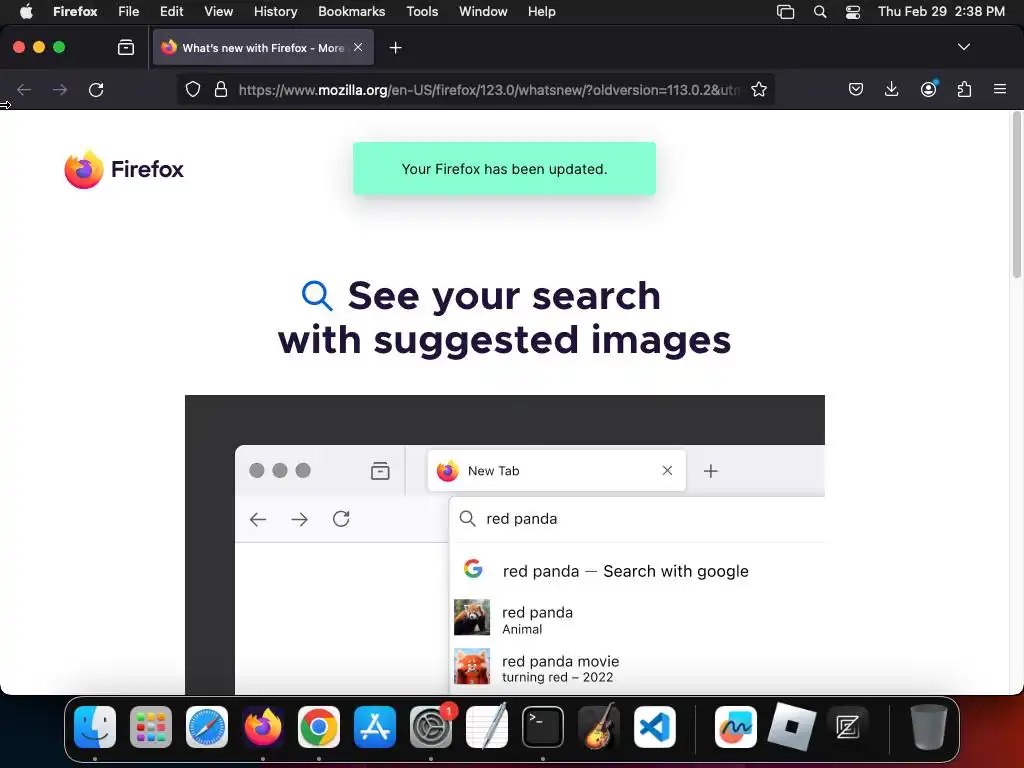Image resolution: width=1024 pixels, height=768 pixels.
Task: Open System Settings from the Dock
Action: tap(431, 726)
